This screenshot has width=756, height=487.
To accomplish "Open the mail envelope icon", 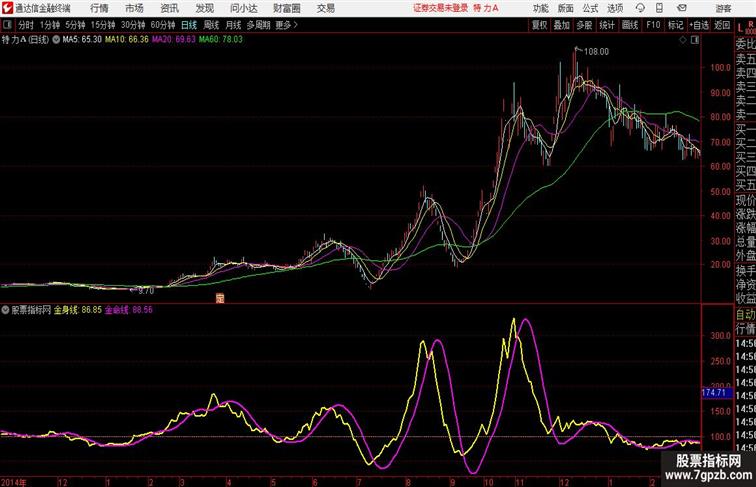I will coord(682,8).
